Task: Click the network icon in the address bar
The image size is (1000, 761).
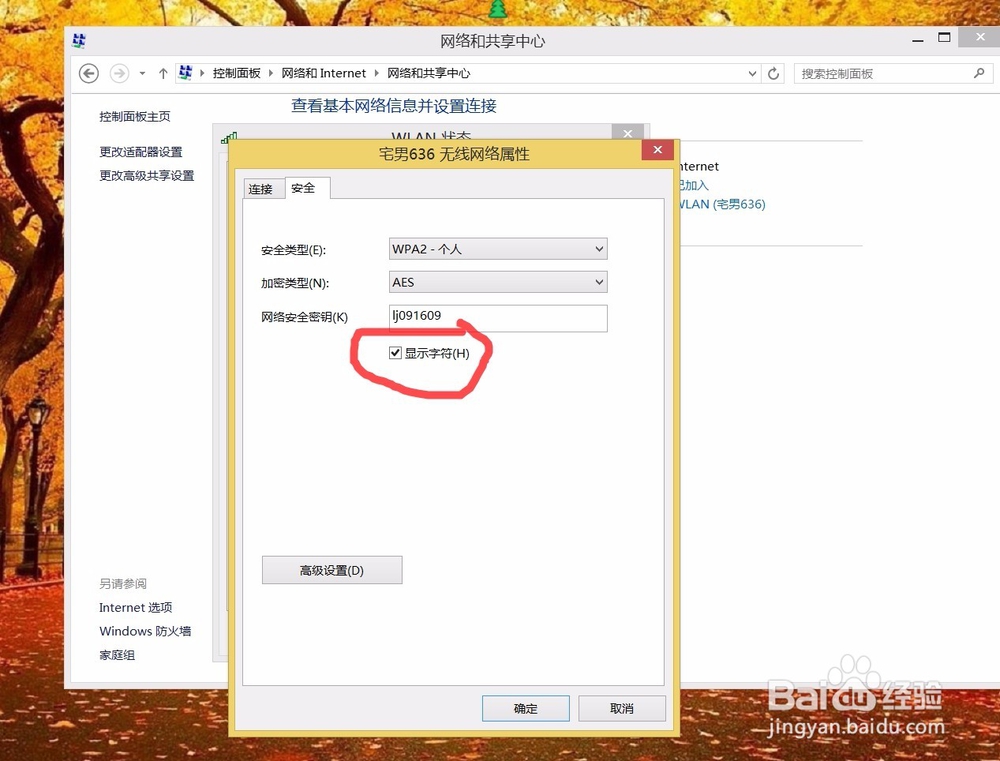Action: coord(185,73)
